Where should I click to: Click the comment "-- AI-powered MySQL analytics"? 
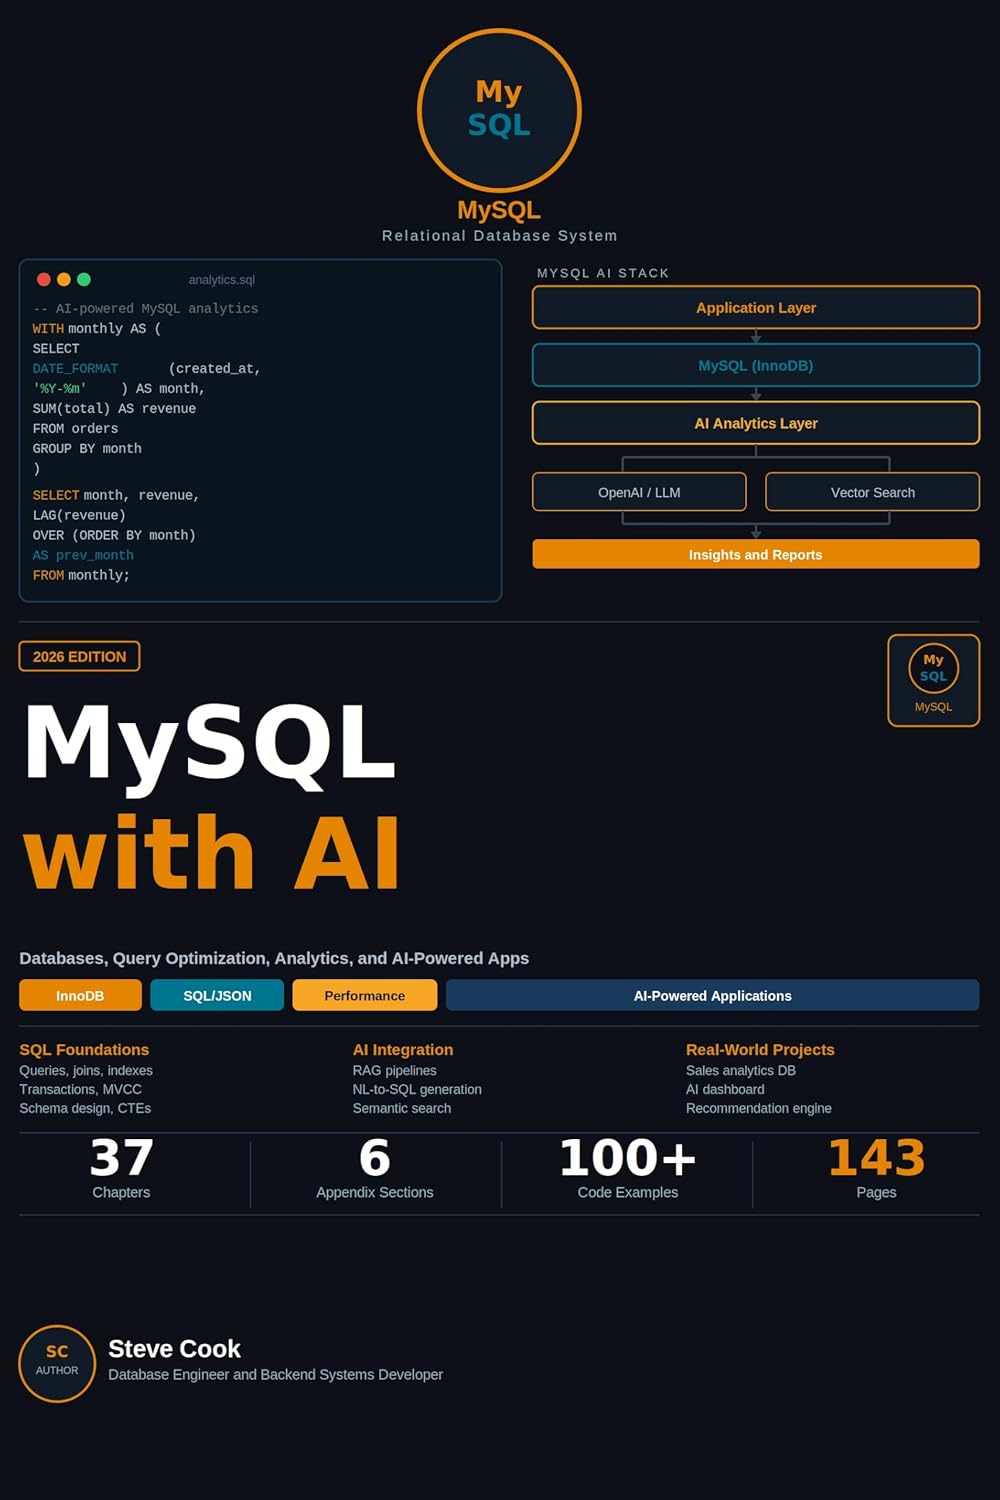[145, 309]
